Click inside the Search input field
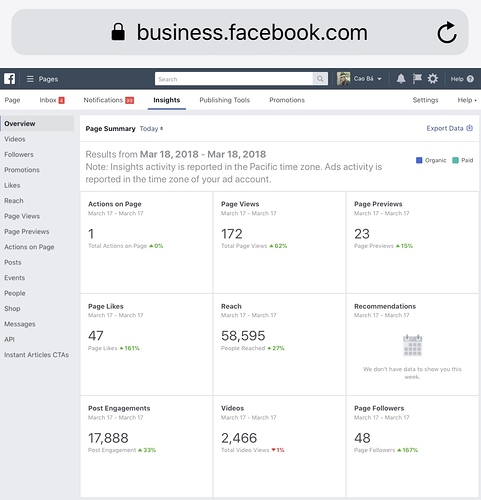481x500 pixels. point(234,79)
